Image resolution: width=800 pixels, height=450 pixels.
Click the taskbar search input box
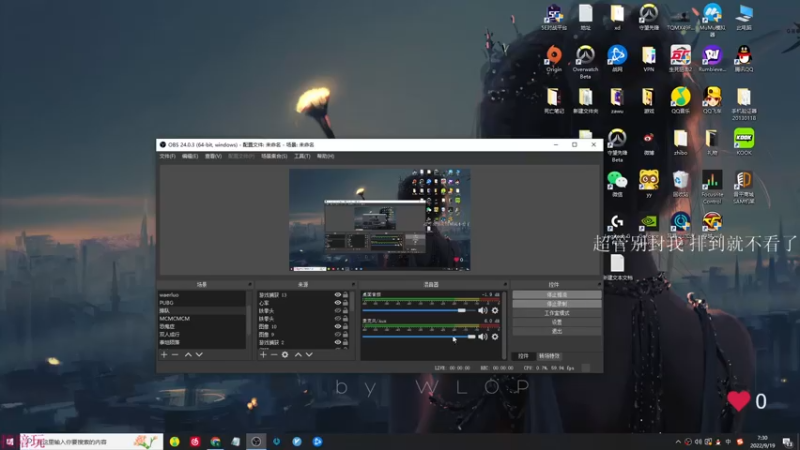tap(92, 442)
